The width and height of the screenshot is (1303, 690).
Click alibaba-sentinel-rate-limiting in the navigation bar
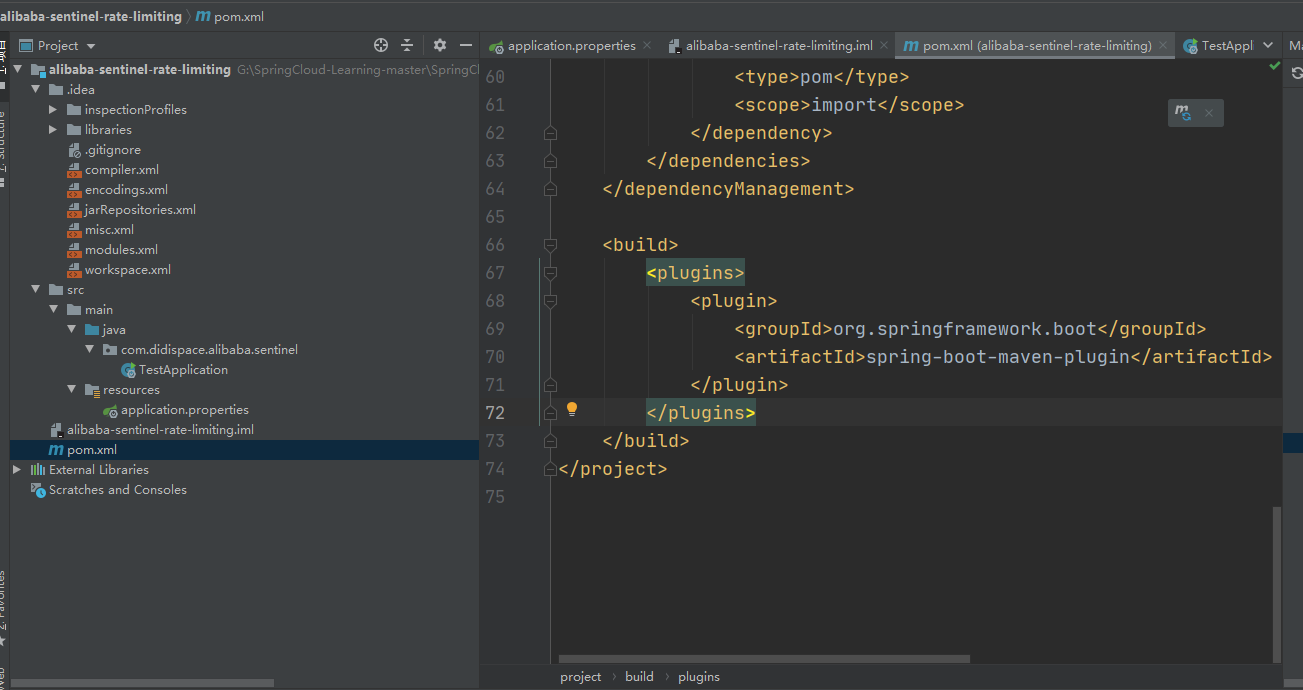pos(91,17)
